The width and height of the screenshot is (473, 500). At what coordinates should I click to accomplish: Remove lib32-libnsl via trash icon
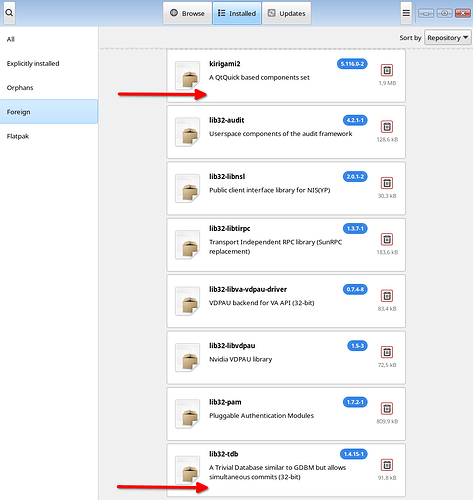pos(387,183)
